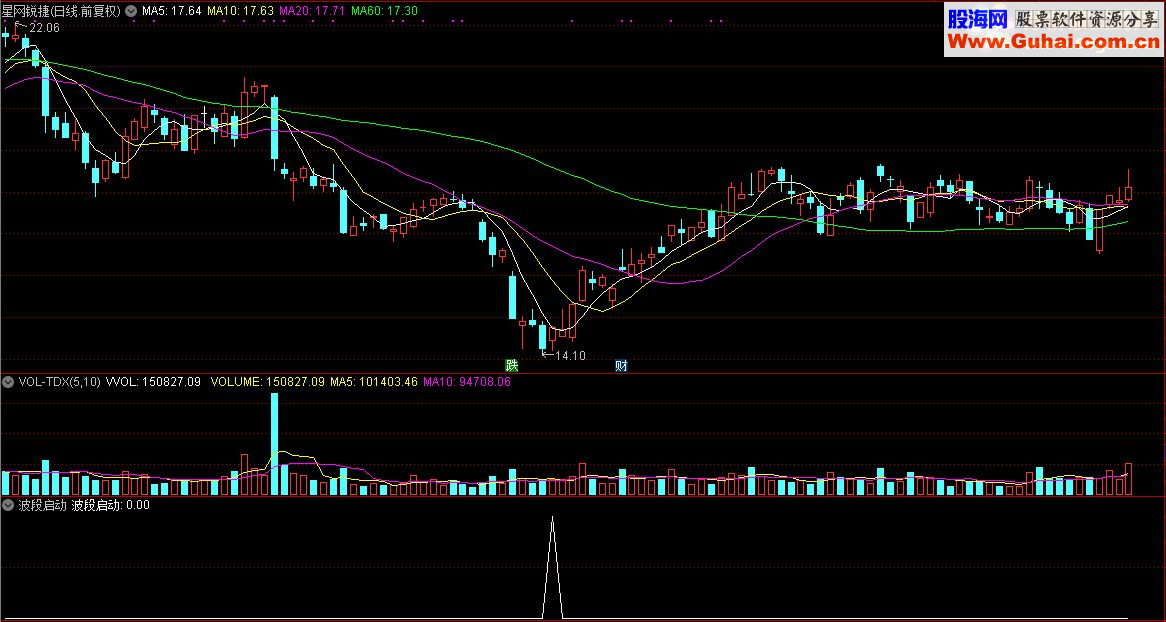Click the blue 财 financial marker
The height and width of the screenshot is (622, 1166).
click(621, 365)
